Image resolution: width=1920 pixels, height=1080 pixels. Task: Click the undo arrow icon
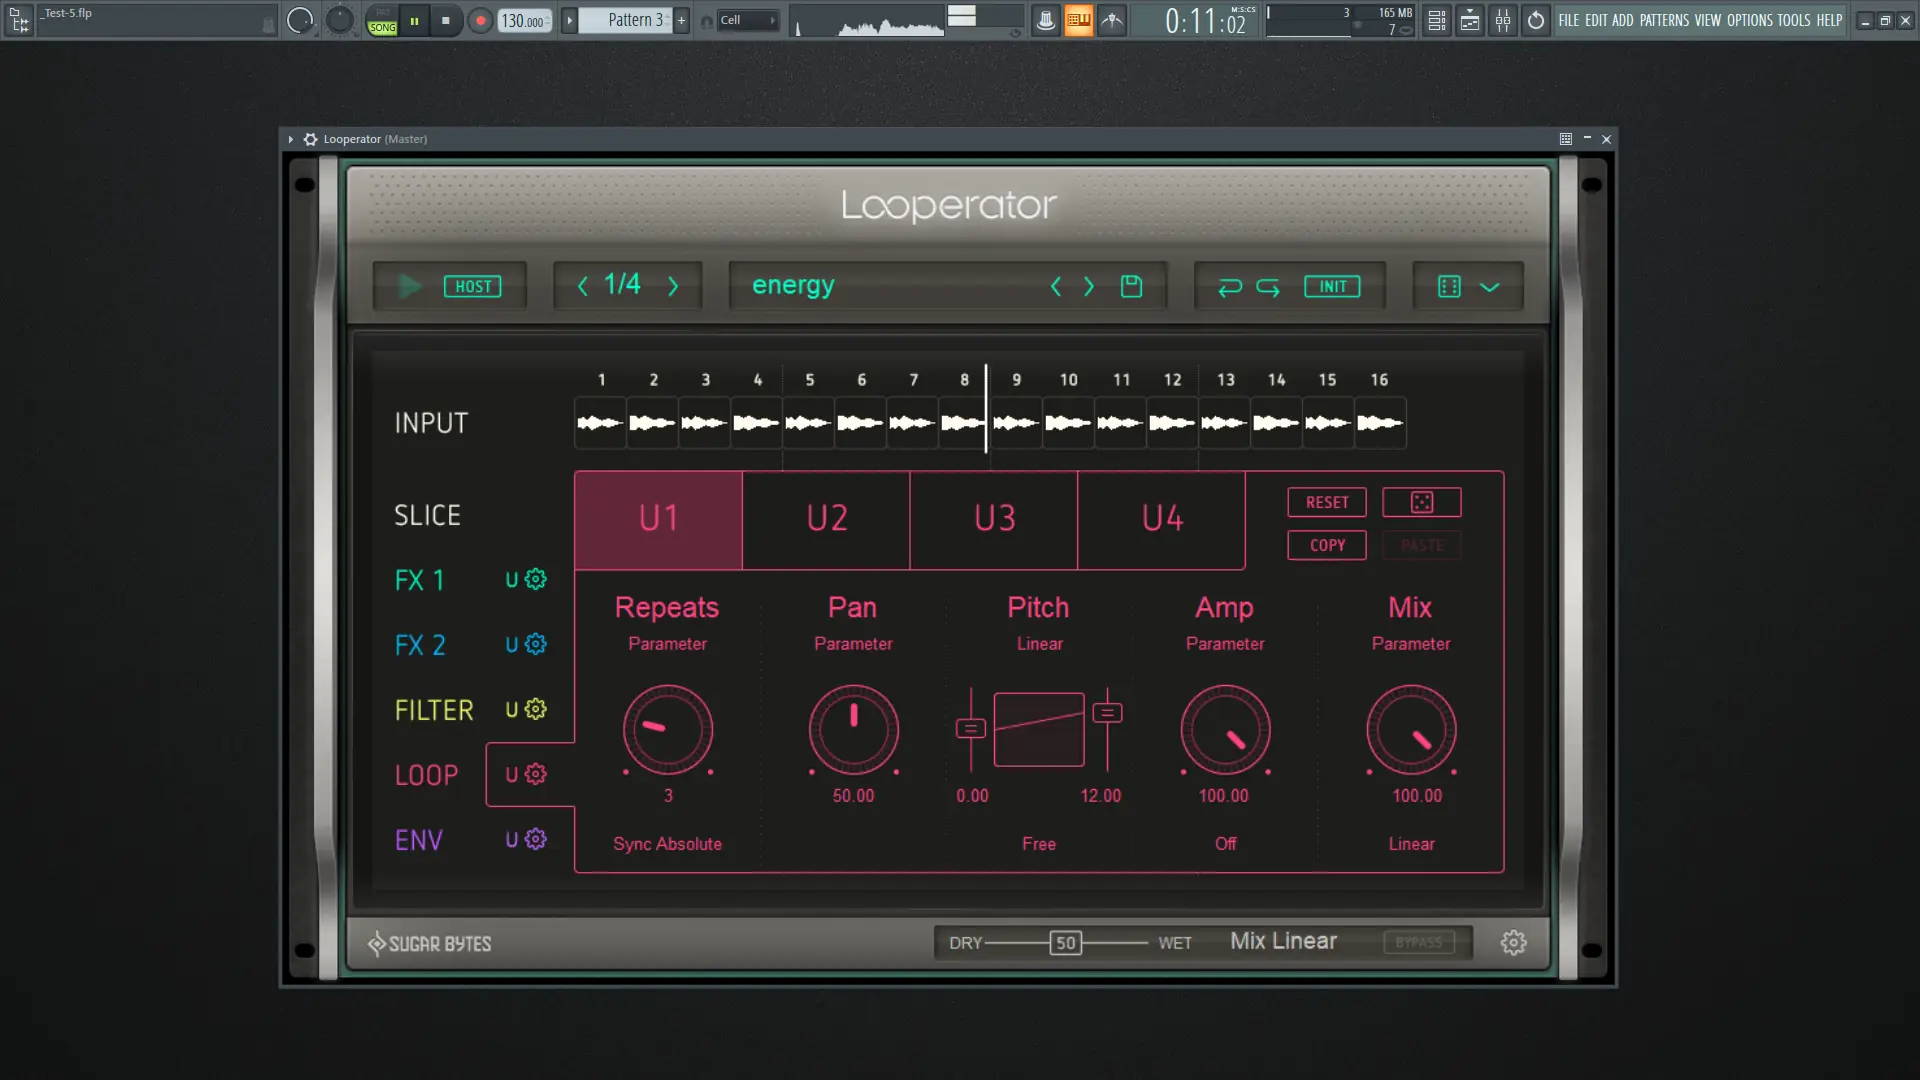[x=1229, y=287]
